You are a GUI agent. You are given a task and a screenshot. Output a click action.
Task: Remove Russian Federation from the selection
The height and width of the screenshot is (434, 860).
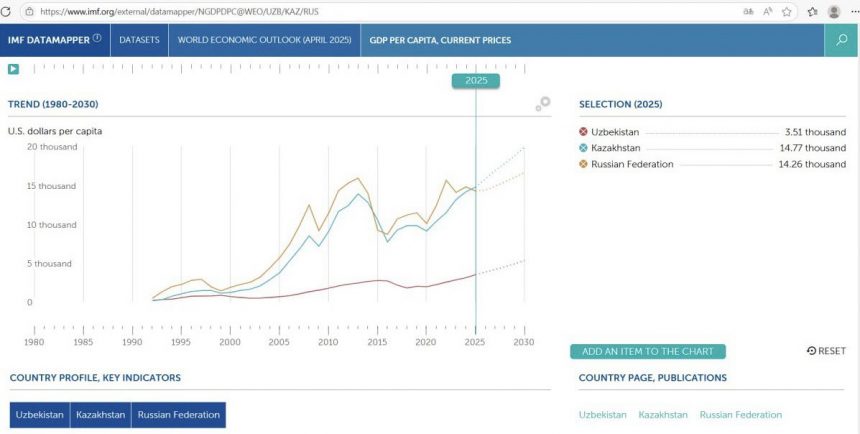coord(583,164)
